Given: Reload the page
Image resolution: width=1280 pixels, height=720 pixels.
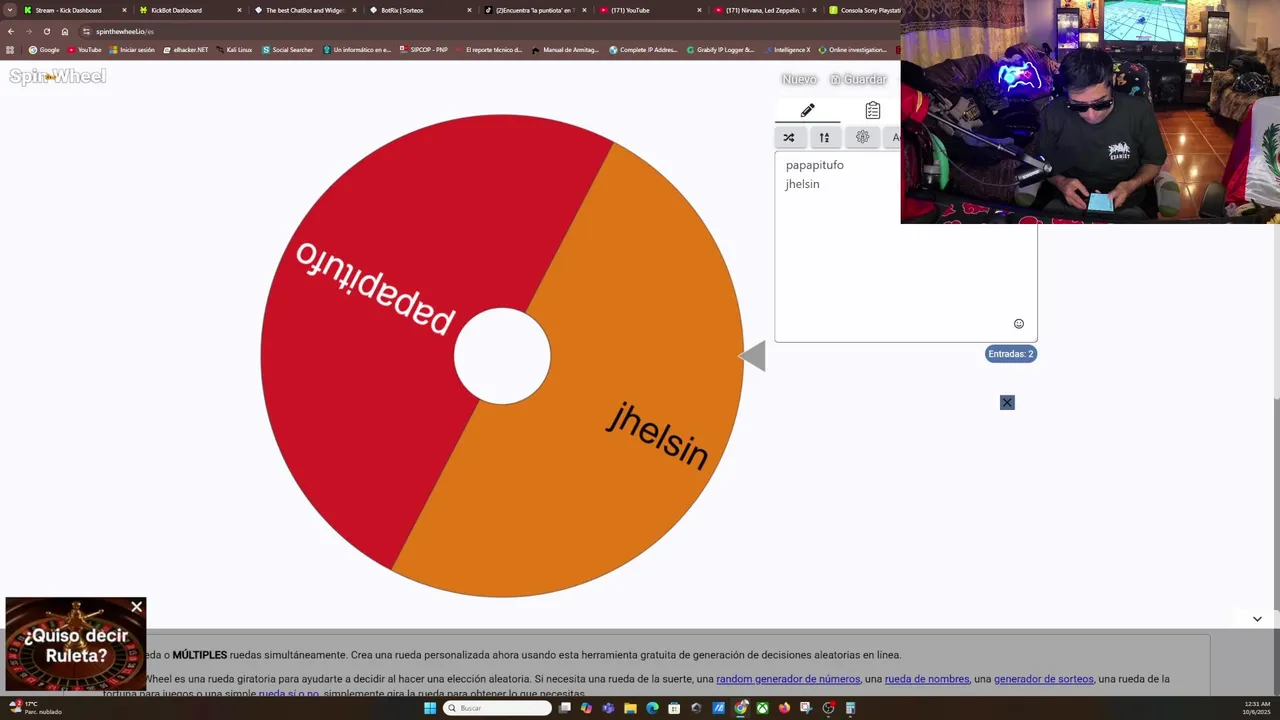Looking at the screenshot, I should [46, 31].
